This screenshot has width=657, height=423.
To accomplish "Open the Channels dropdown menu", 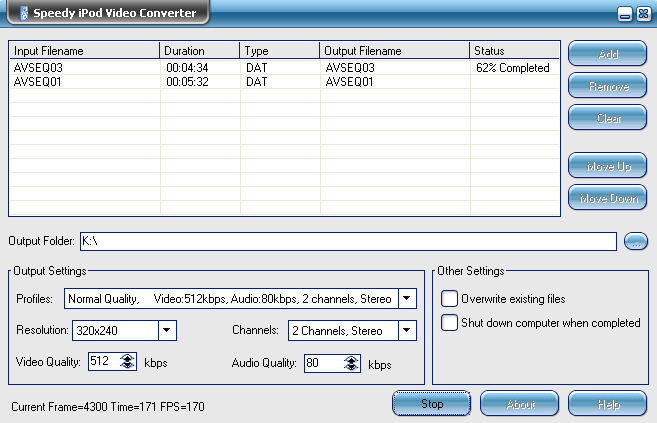I will pyautogui.click(x=406, y=330).
